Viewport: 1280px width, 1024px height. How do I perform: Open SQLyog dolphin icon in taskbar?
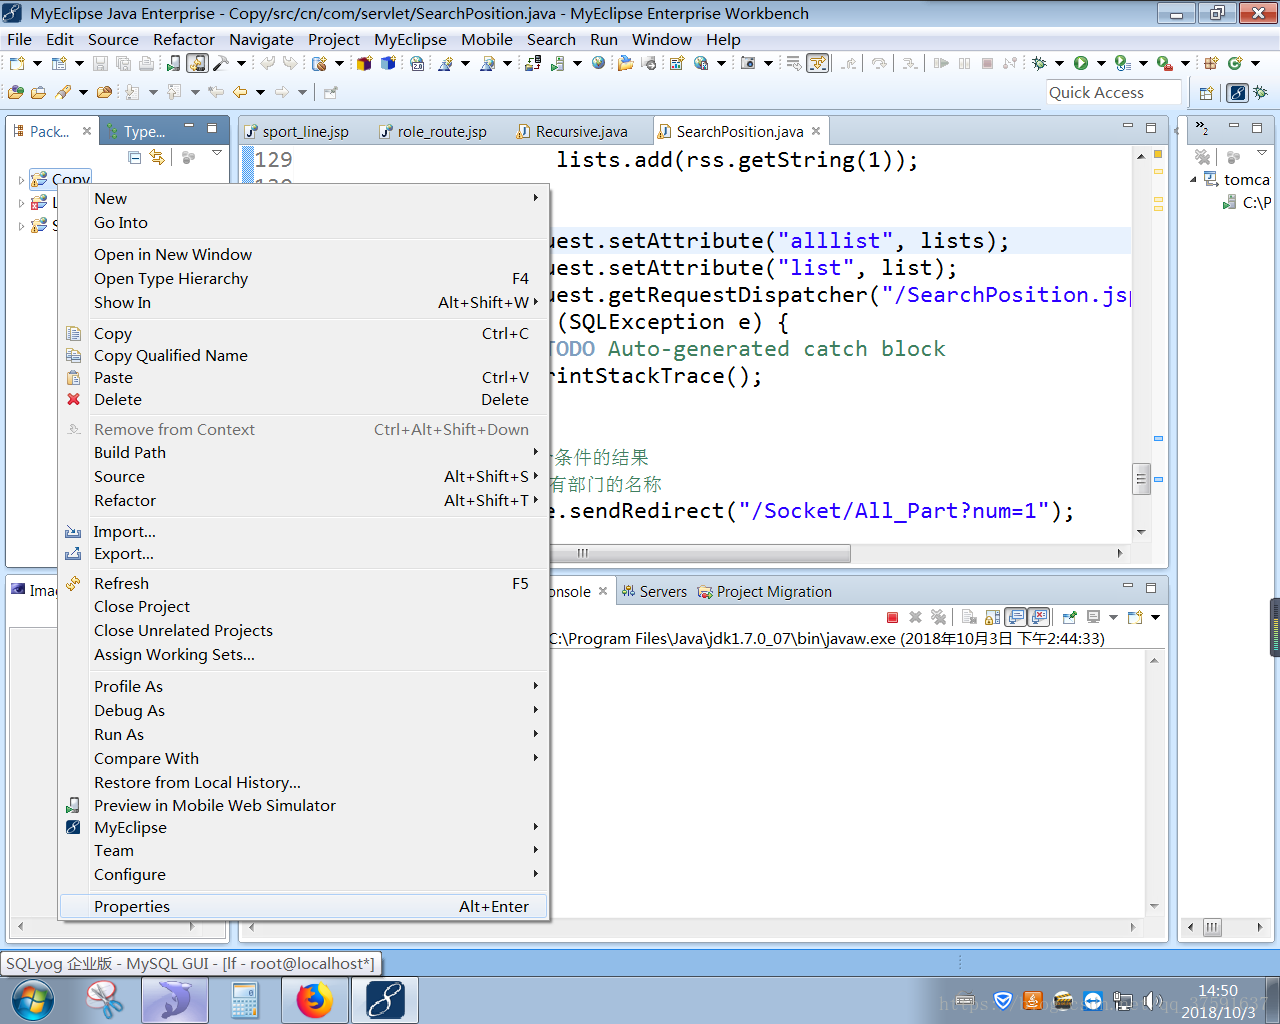click(174, 1000)
